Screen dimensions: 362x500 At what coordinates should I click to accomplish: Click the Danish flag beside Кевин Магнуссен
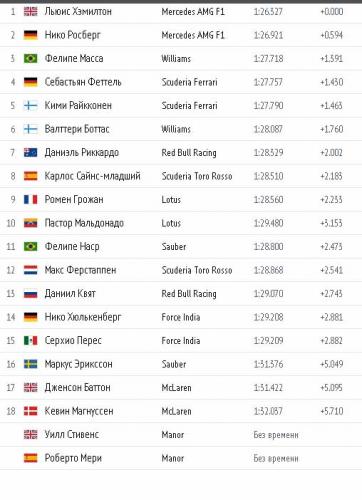tap(30, 411)
